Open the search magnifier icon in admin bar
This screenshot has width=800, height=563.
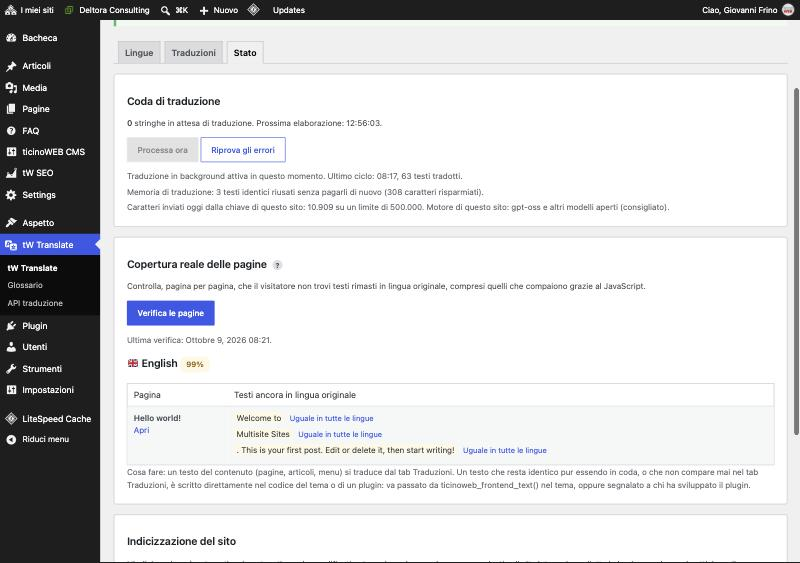pyautogui.click(x=165, y=10)
